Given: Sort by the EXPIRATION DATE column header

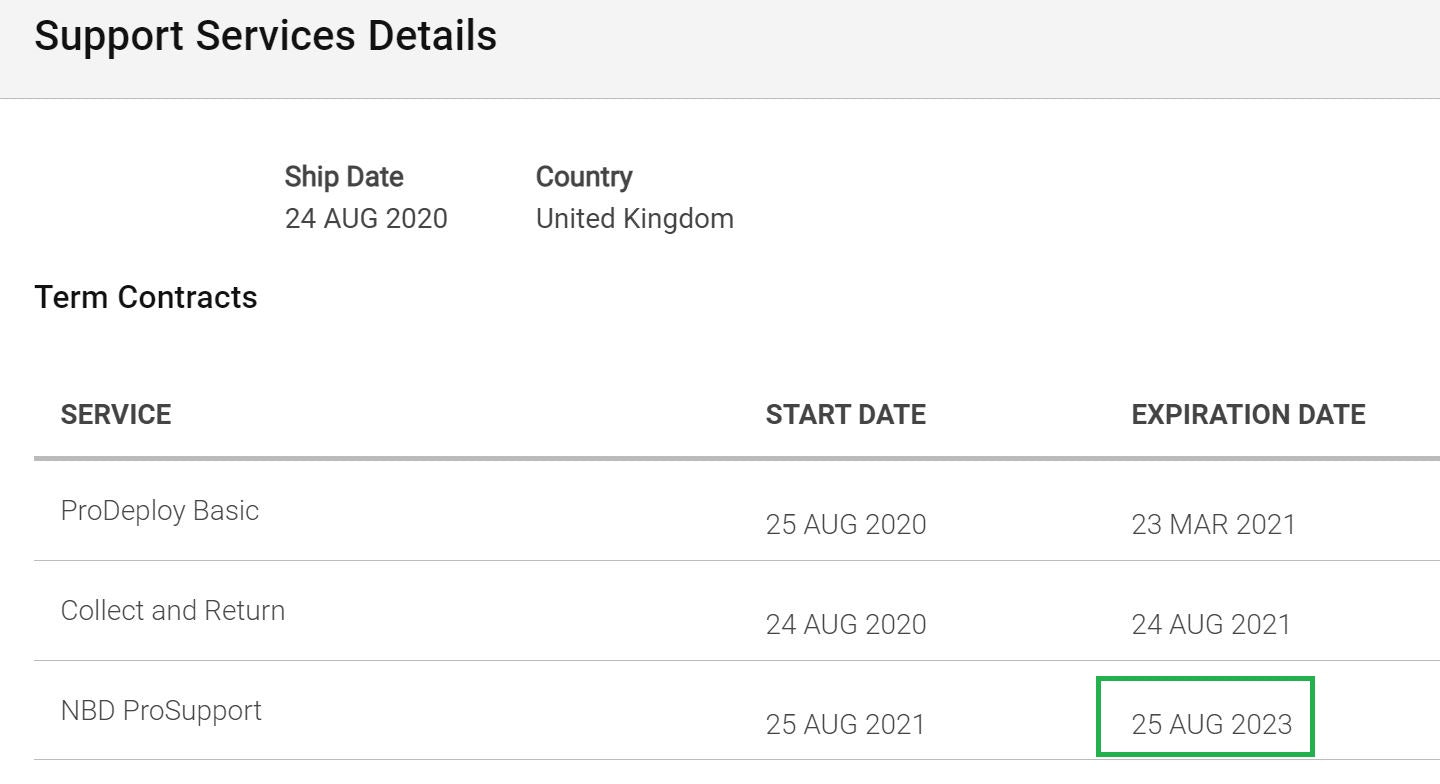Looking at the screenshot, I should coord(1249,414).
